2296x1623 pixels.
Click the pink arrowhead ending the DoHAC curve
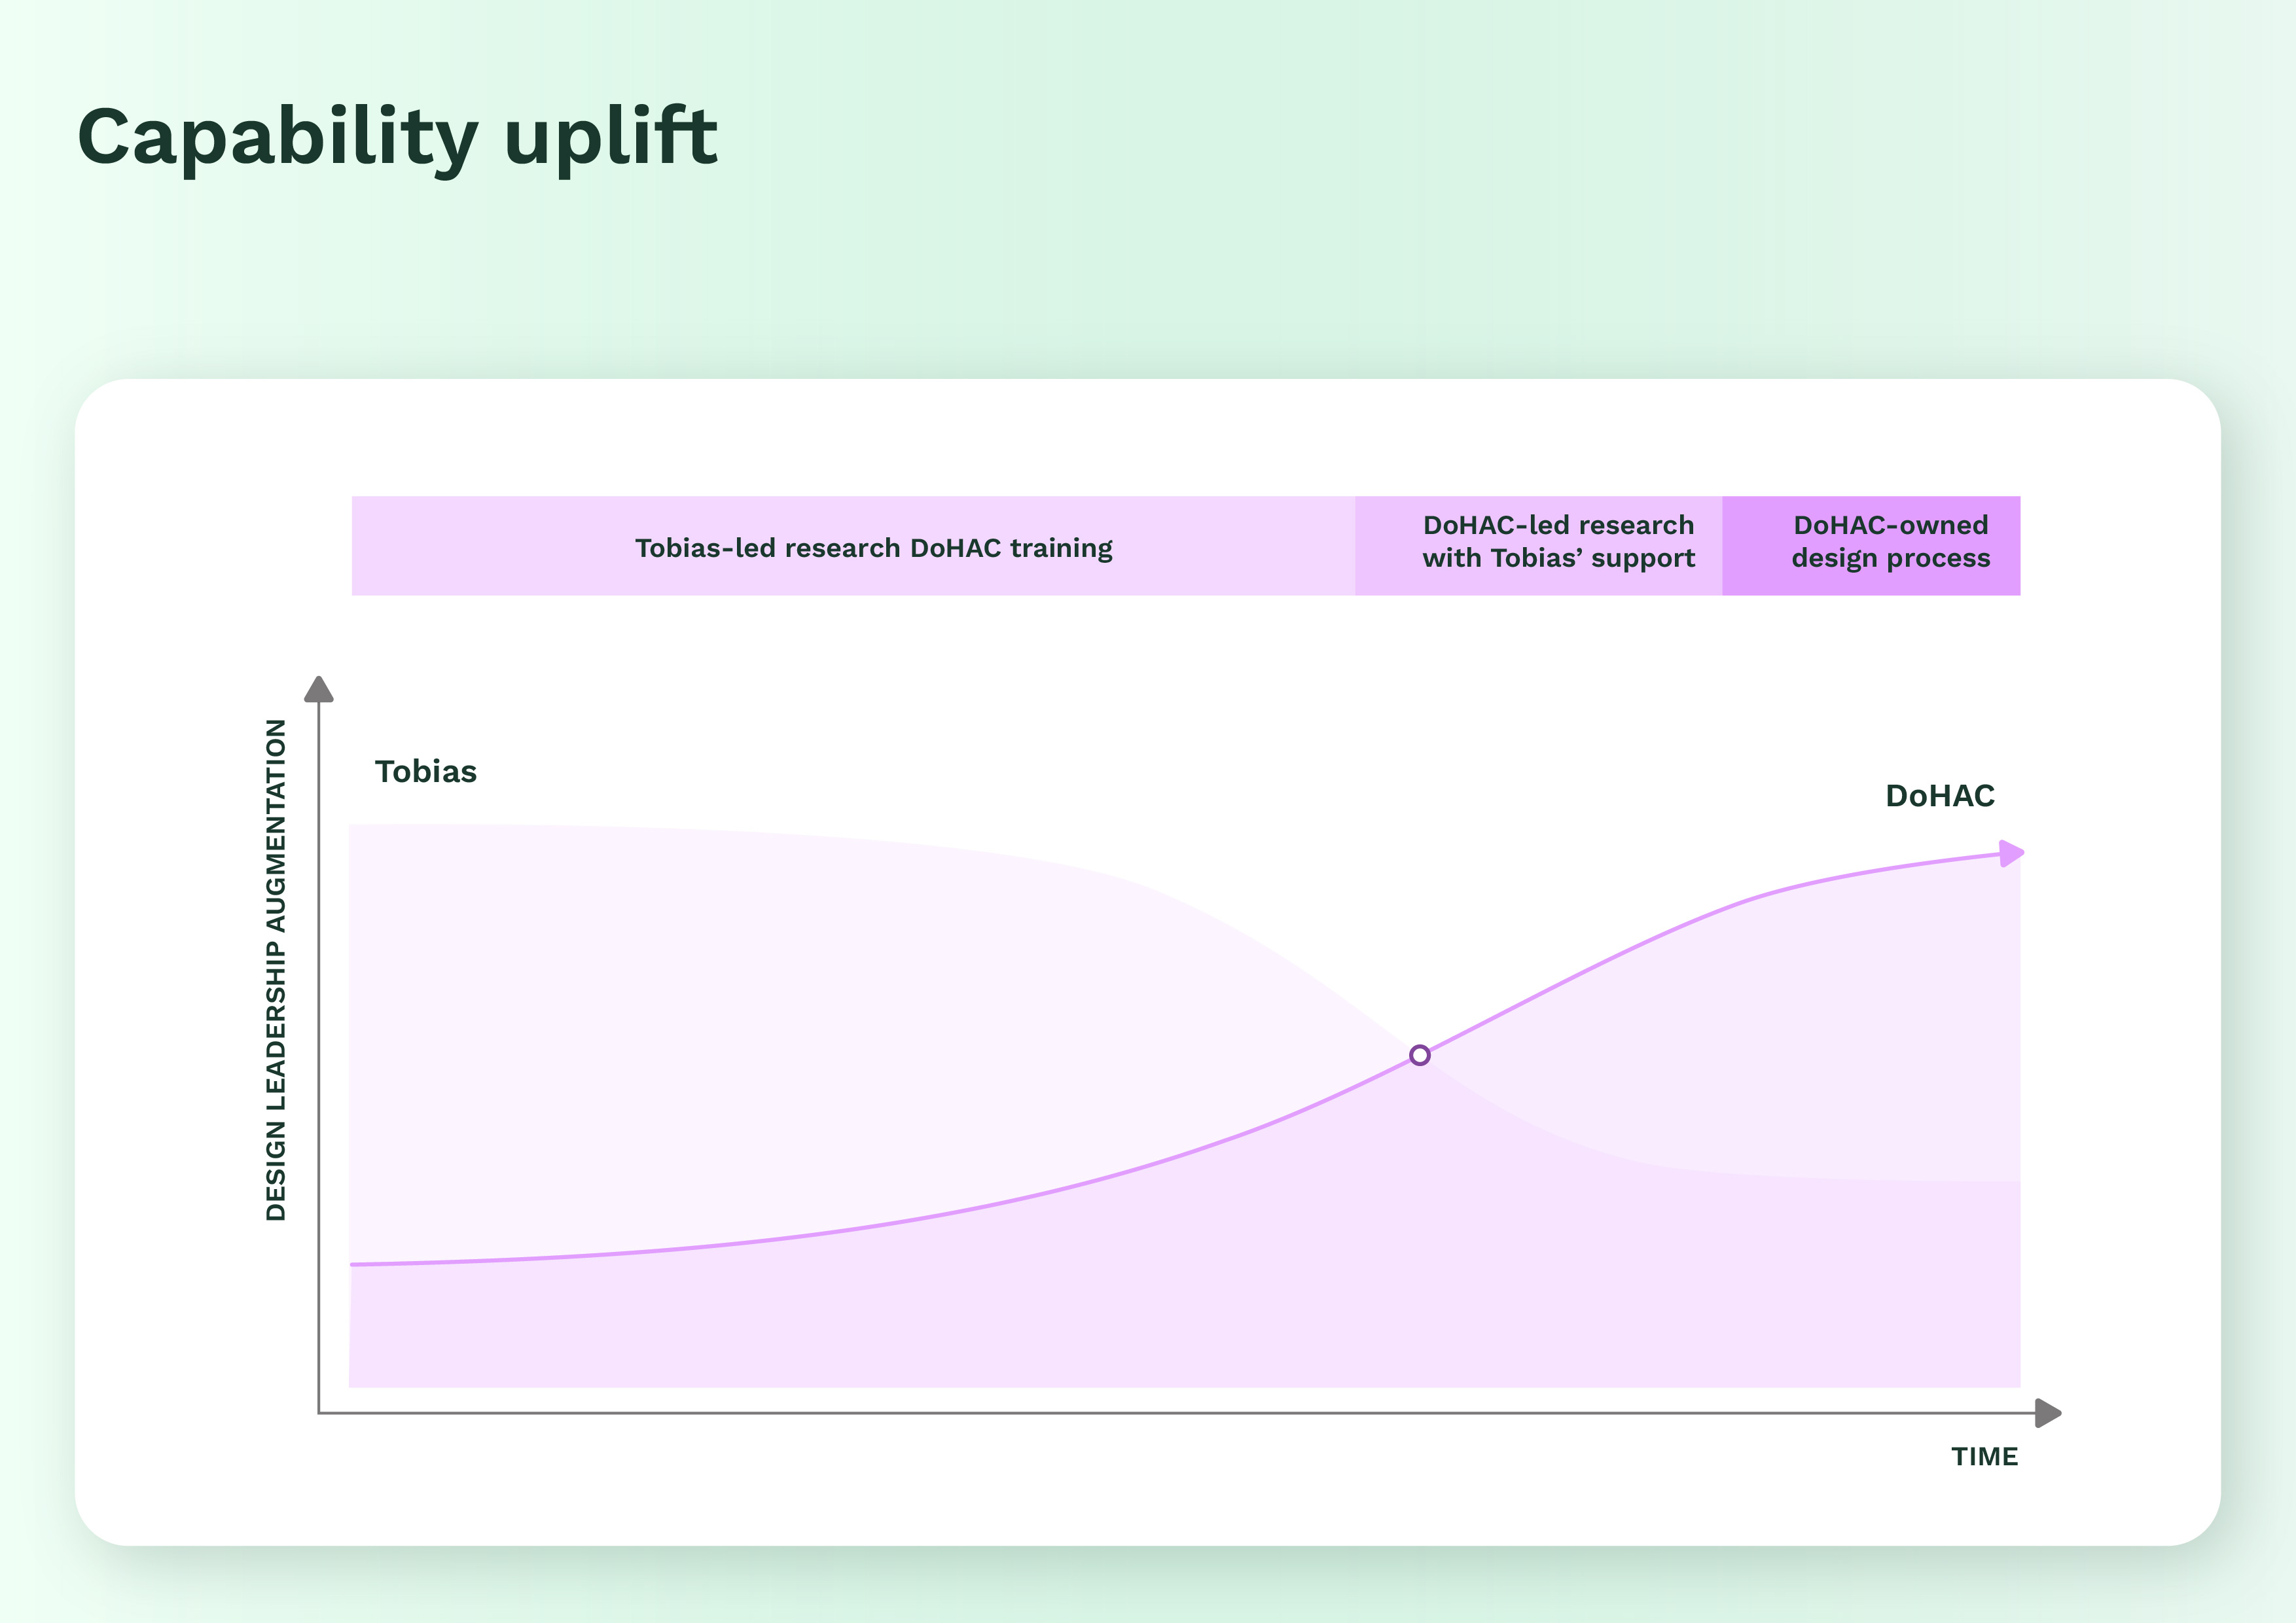[2010, 853]
